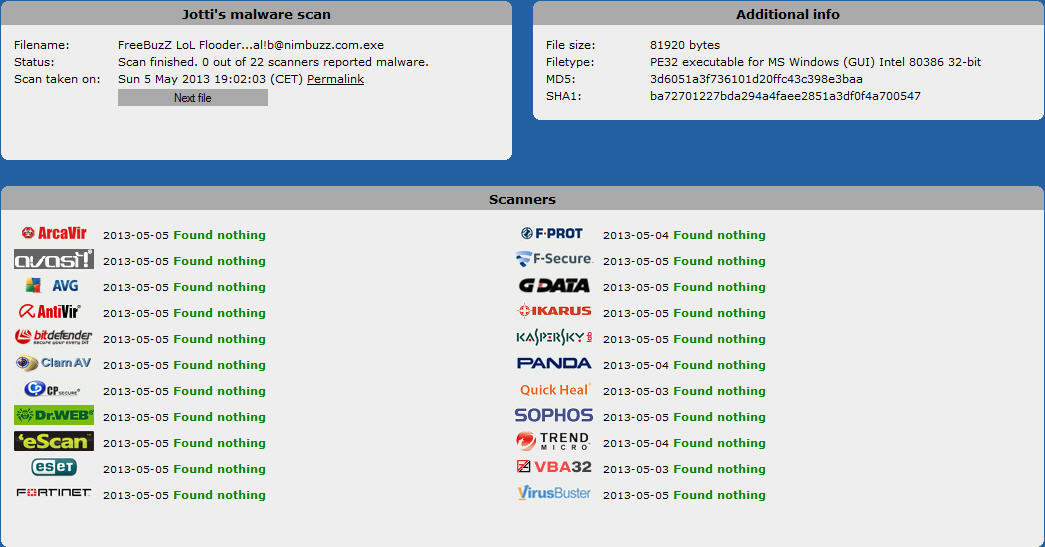The width and height of the screenshot is (1045, 547).
Task: Click the Kaspersky scanner logo
Action: pyautogui.click(x=554, y=337)
